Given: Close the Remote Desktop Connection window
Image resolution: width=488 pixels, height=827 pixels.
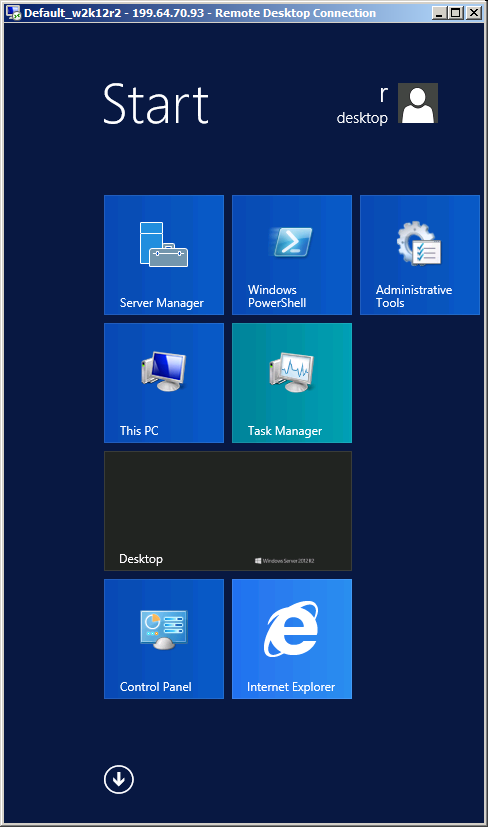Looking at the screenshot, I should 474,13.
